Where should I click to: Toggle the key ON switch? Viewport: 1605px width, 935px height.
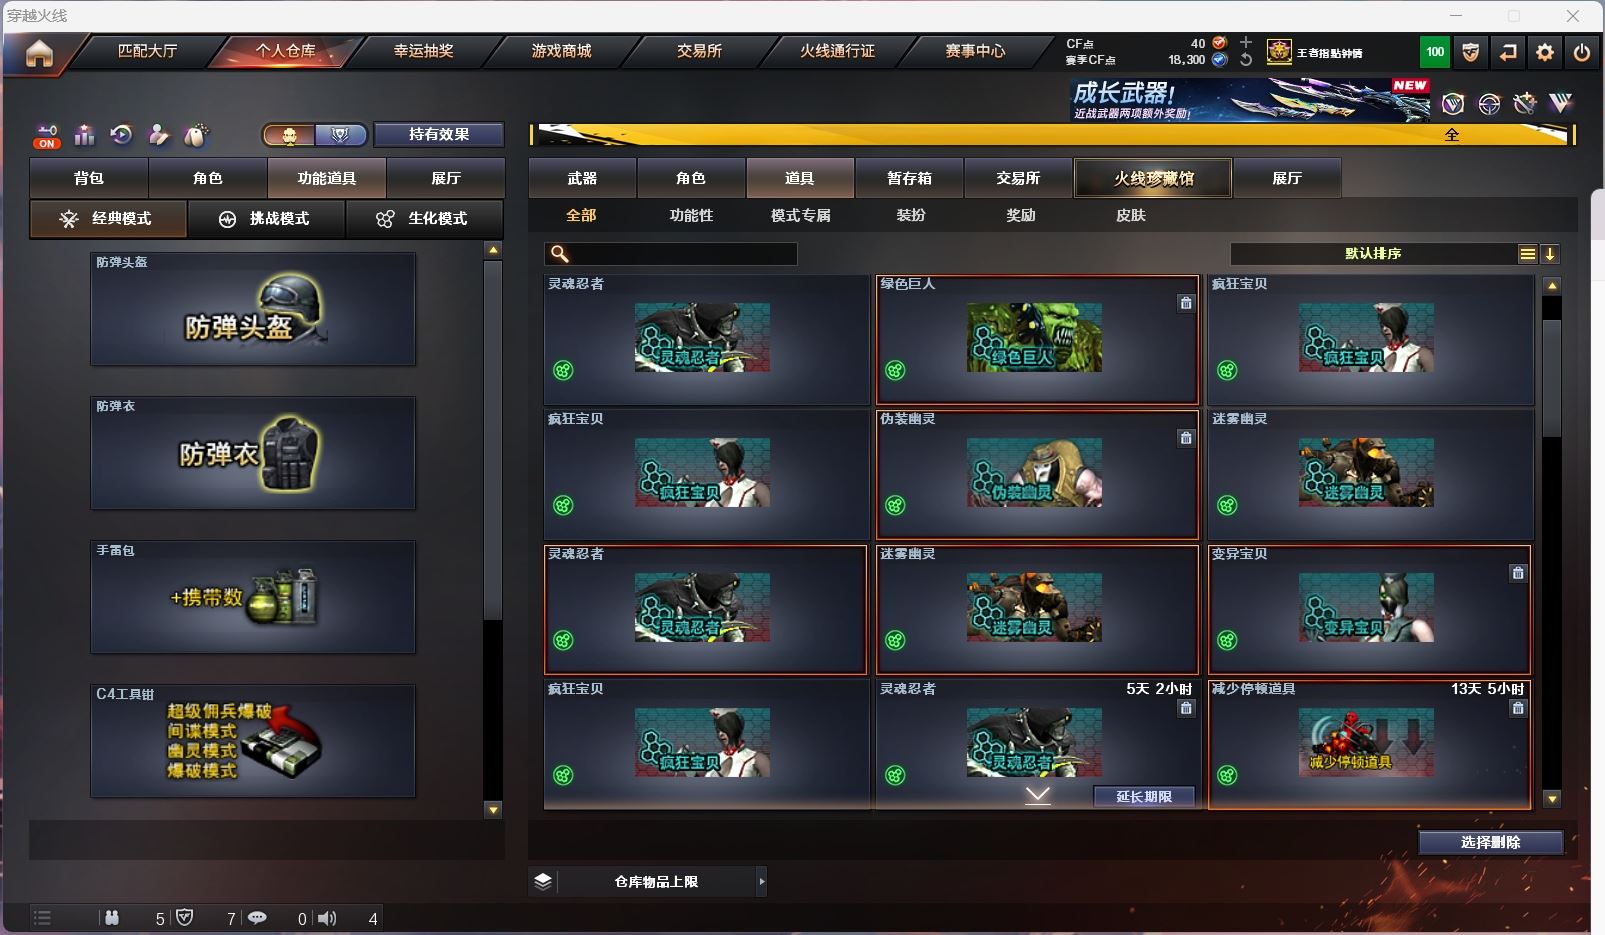47,136
